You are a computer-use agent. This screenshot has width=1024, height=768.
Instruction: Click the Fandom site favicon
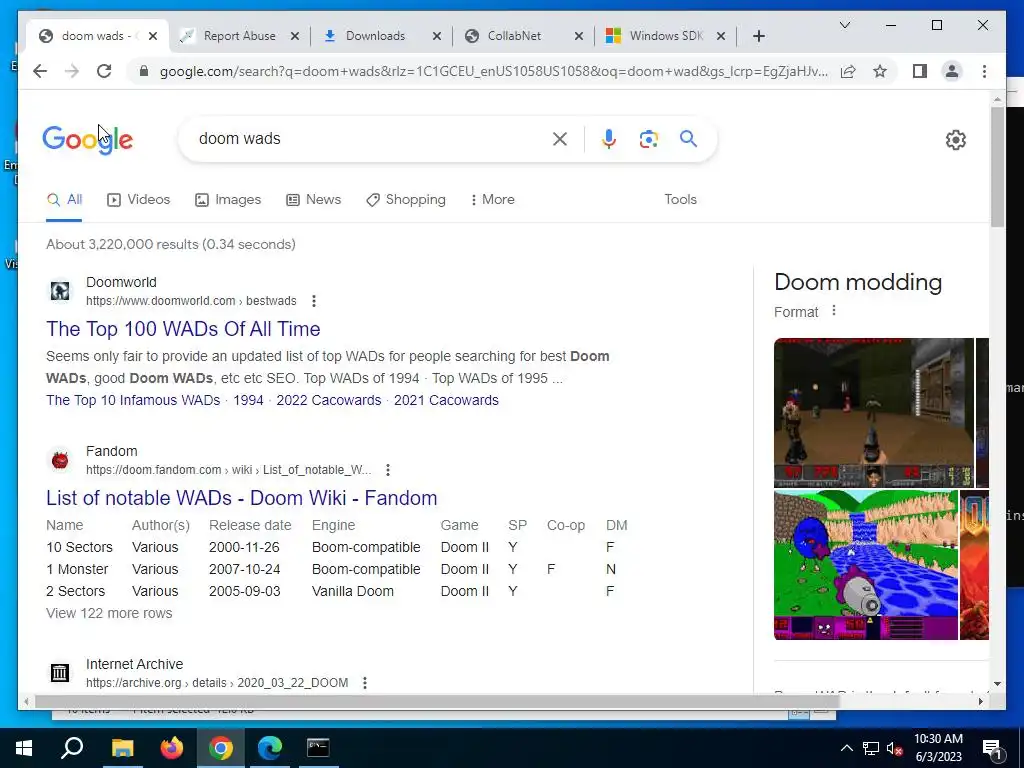coord(60,460)
